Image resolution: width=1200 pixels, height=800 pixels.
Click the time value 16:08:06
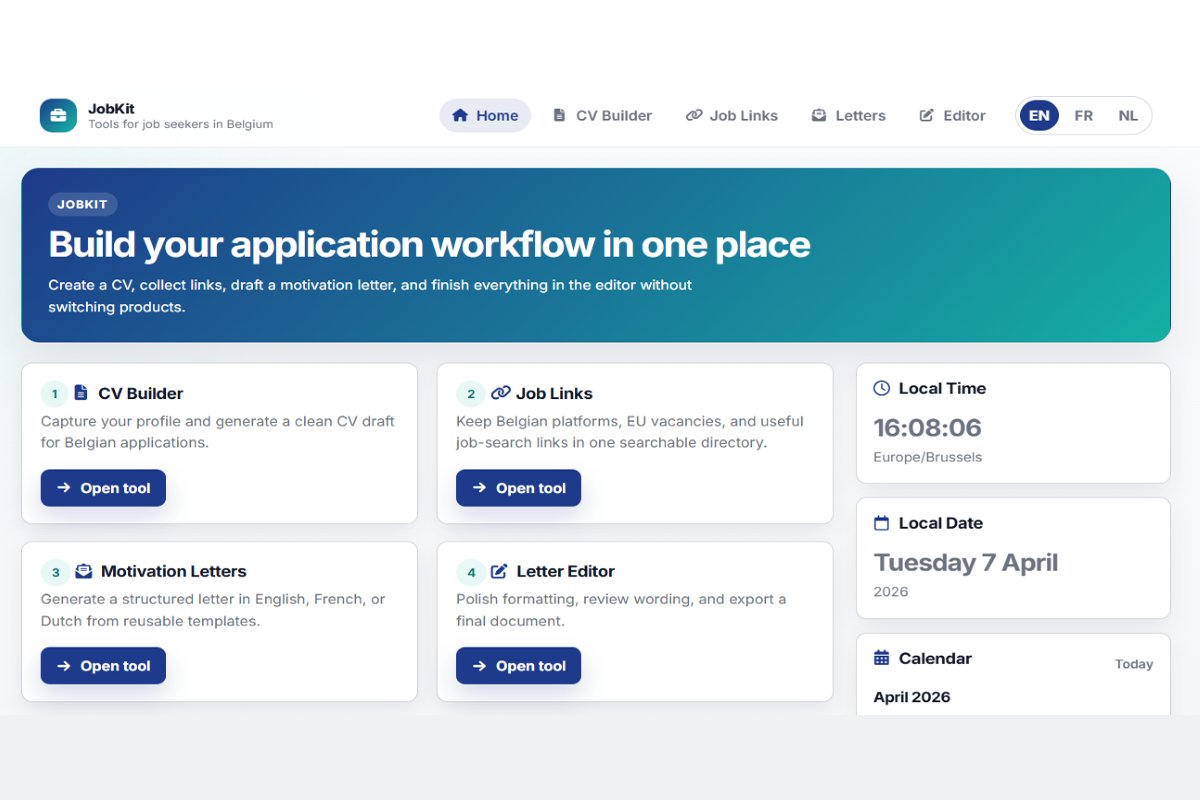928,428
